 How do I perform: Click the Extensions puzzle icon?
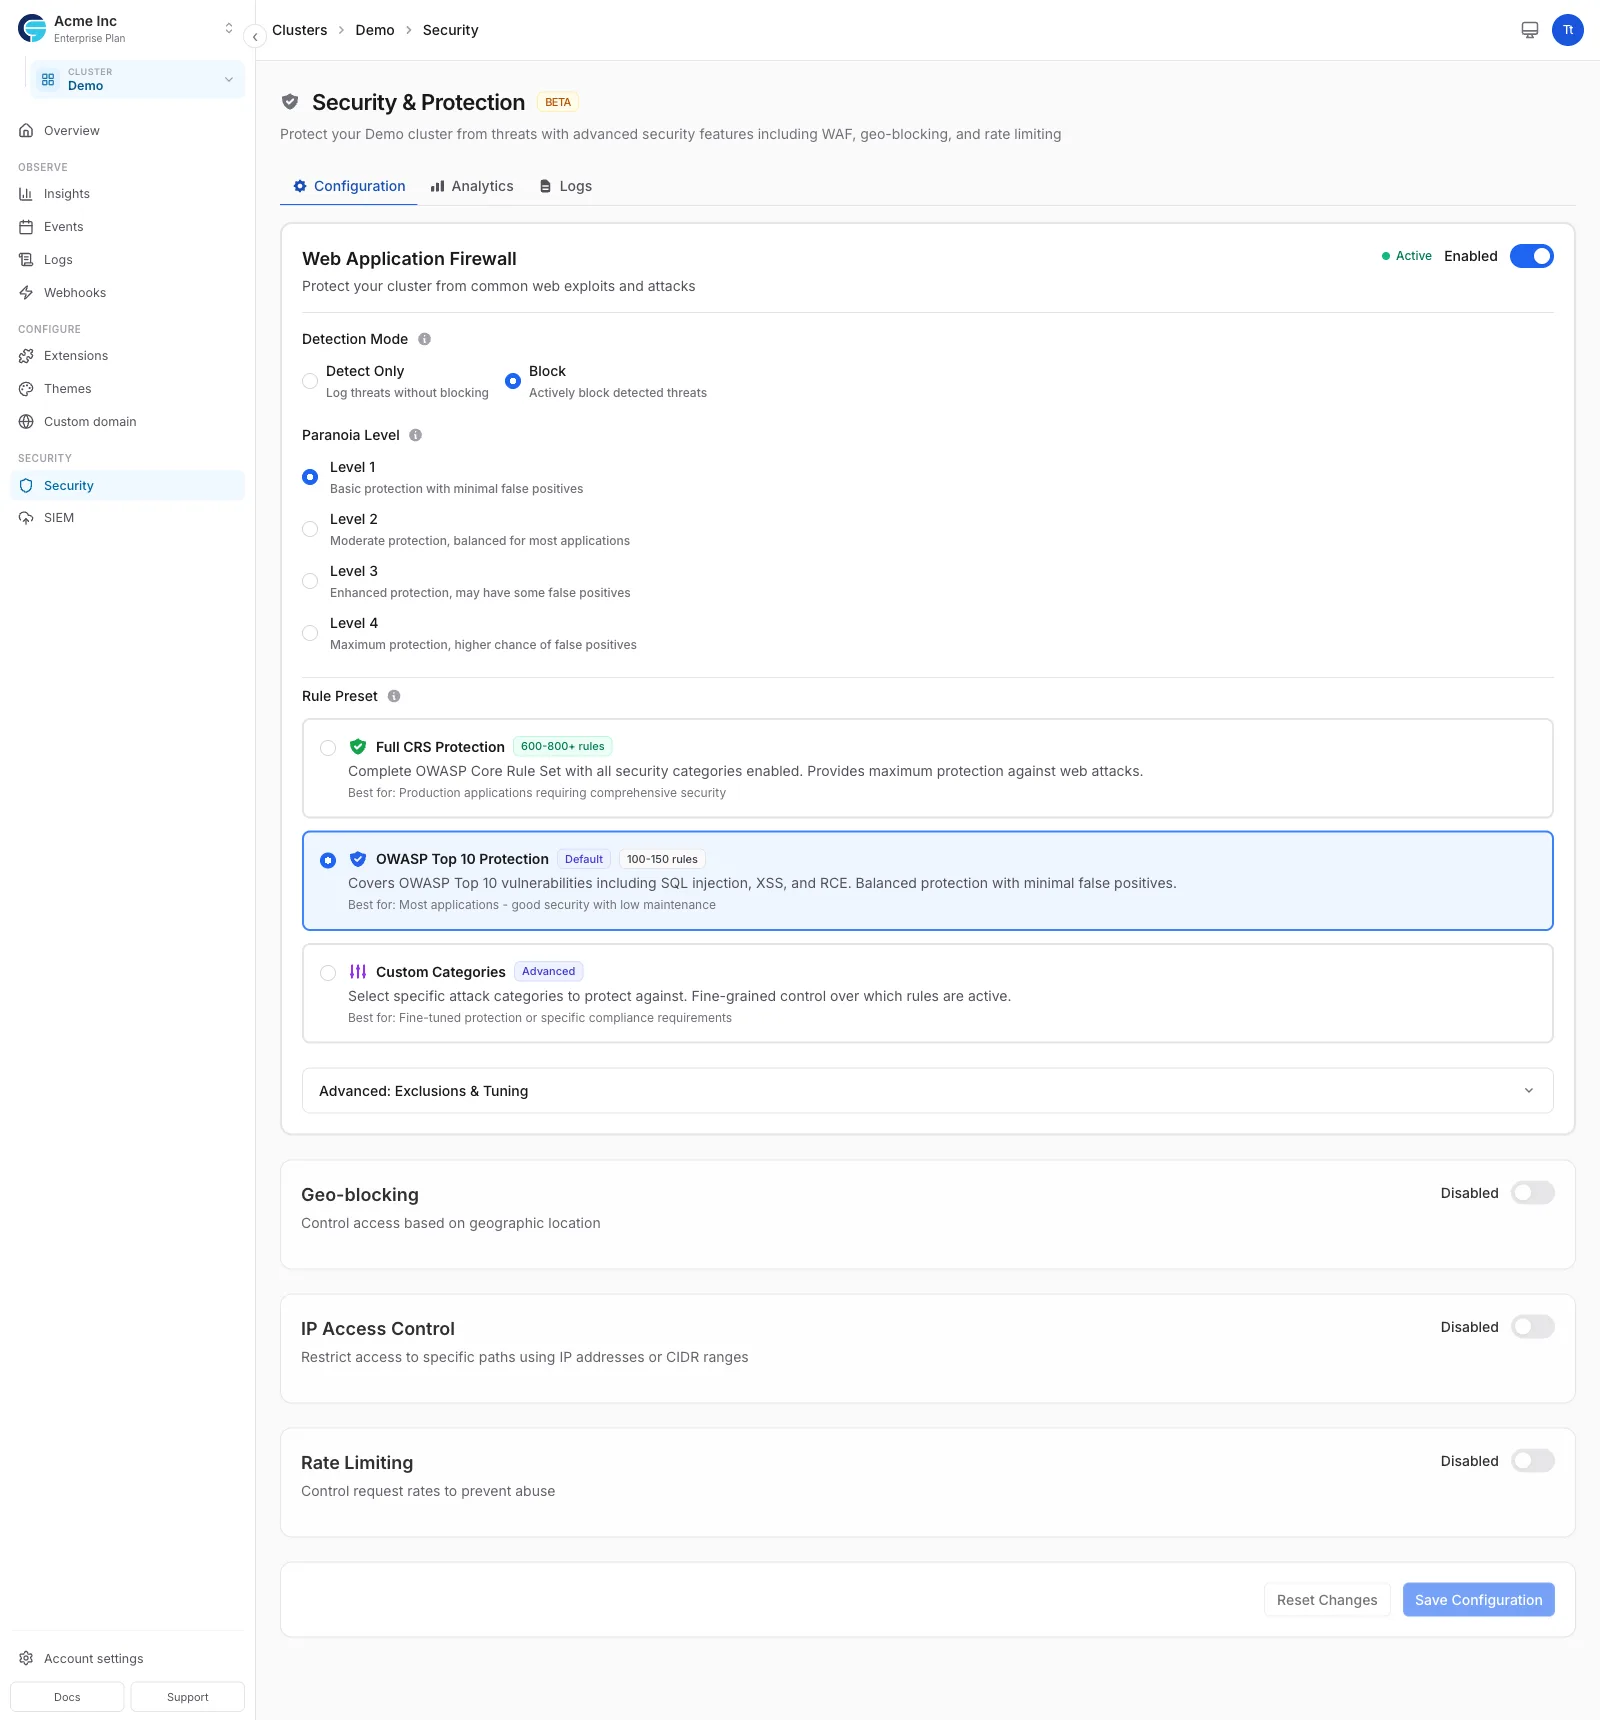coord(26,356)
